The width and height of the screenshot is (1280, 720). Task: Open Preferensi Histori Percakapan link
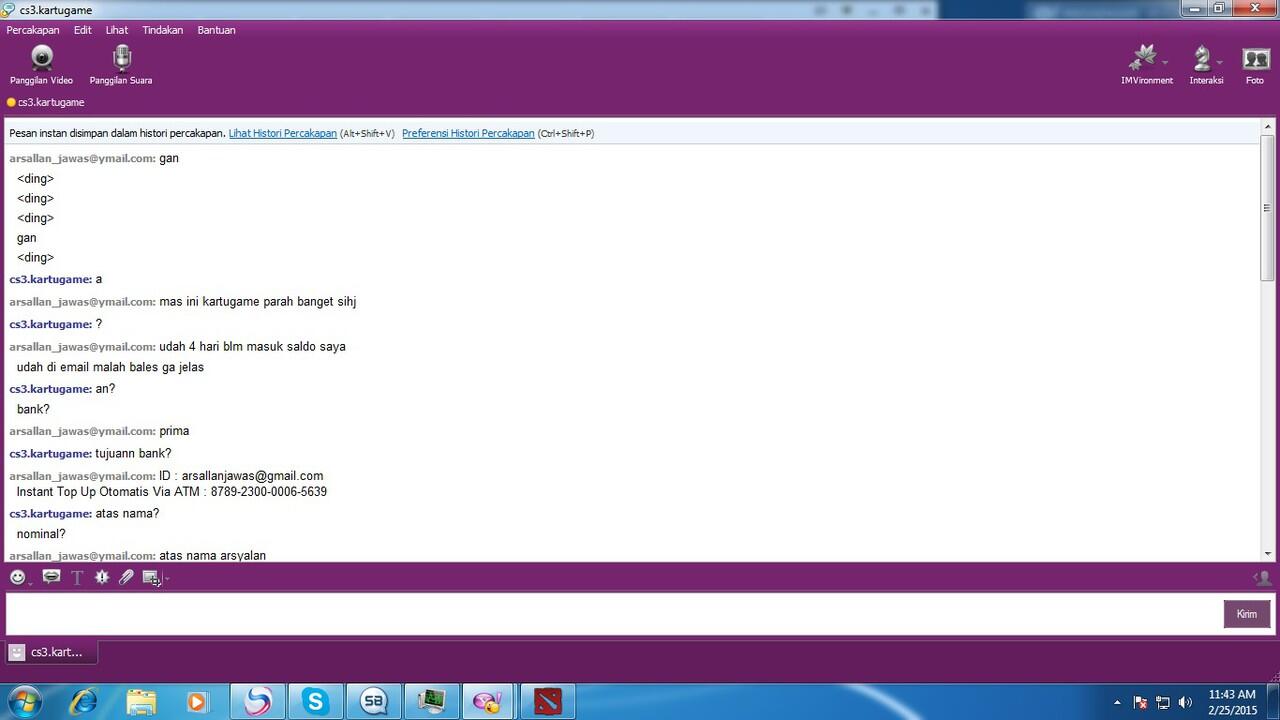[468, 133]
